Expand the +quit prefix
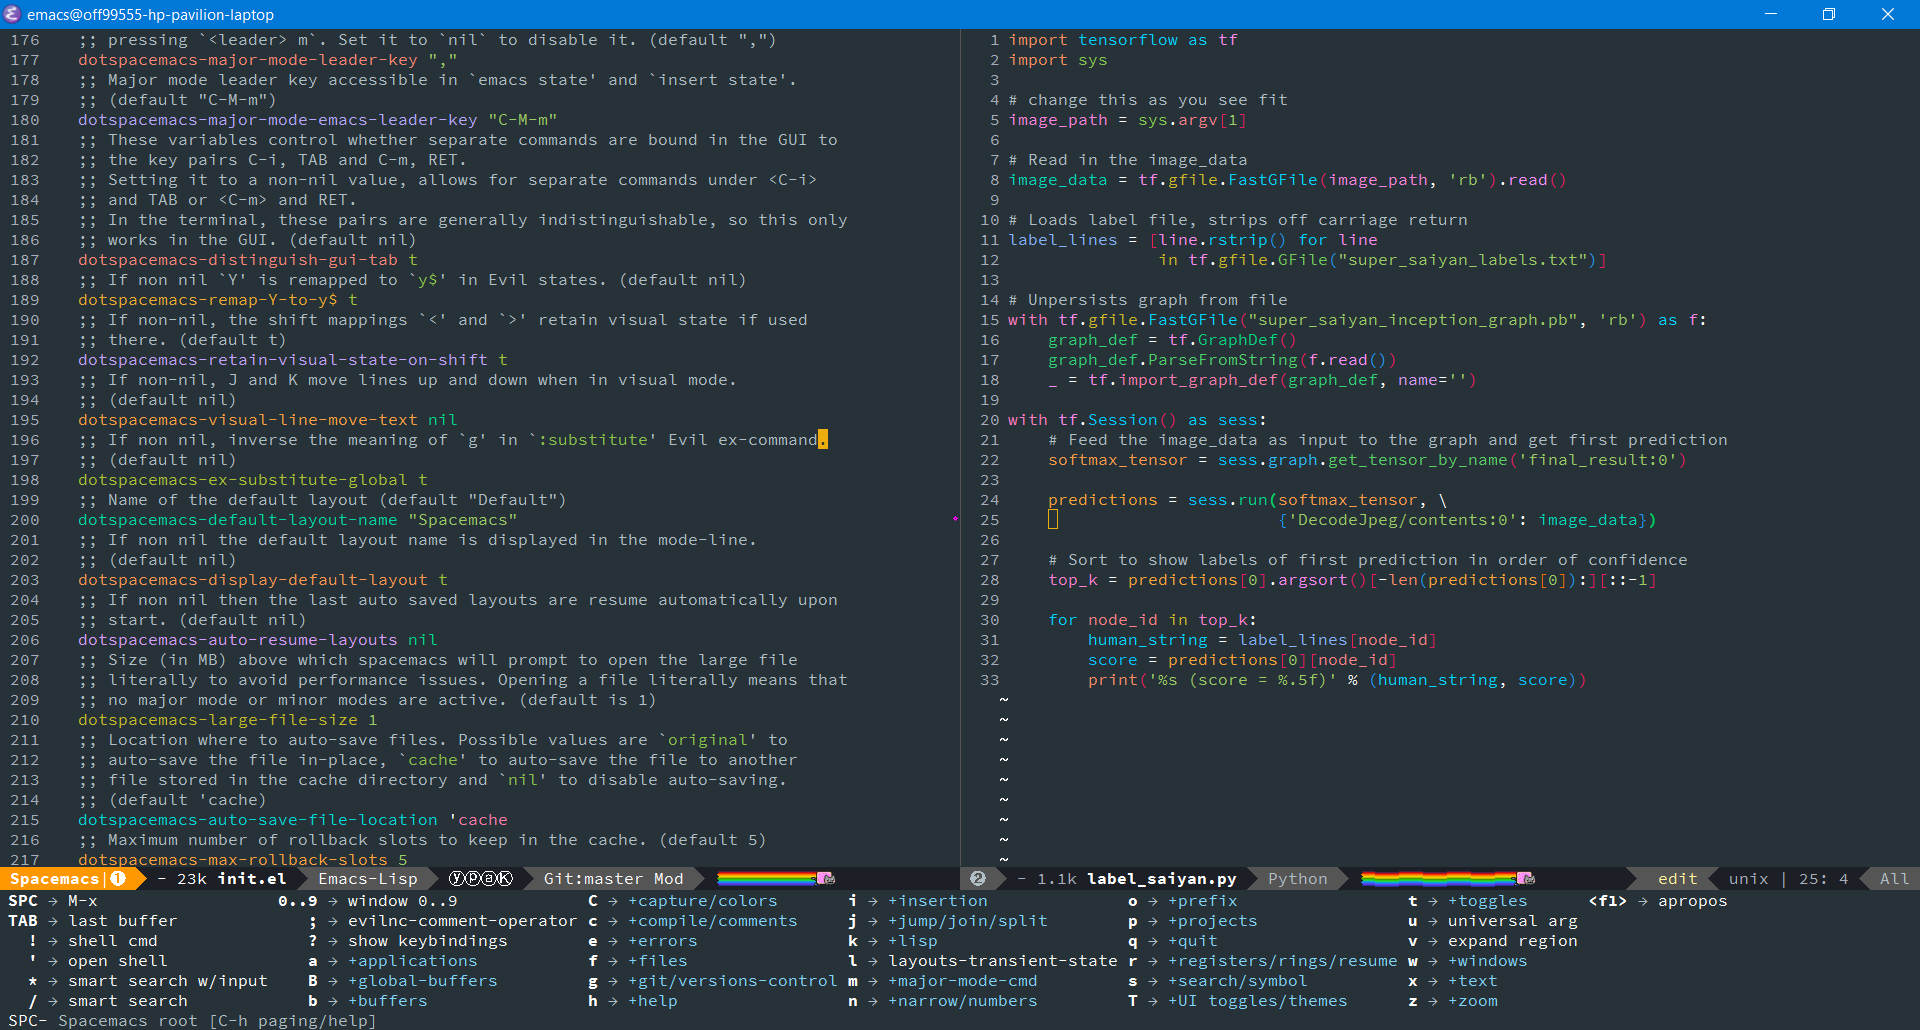 tap(1192, 941)
